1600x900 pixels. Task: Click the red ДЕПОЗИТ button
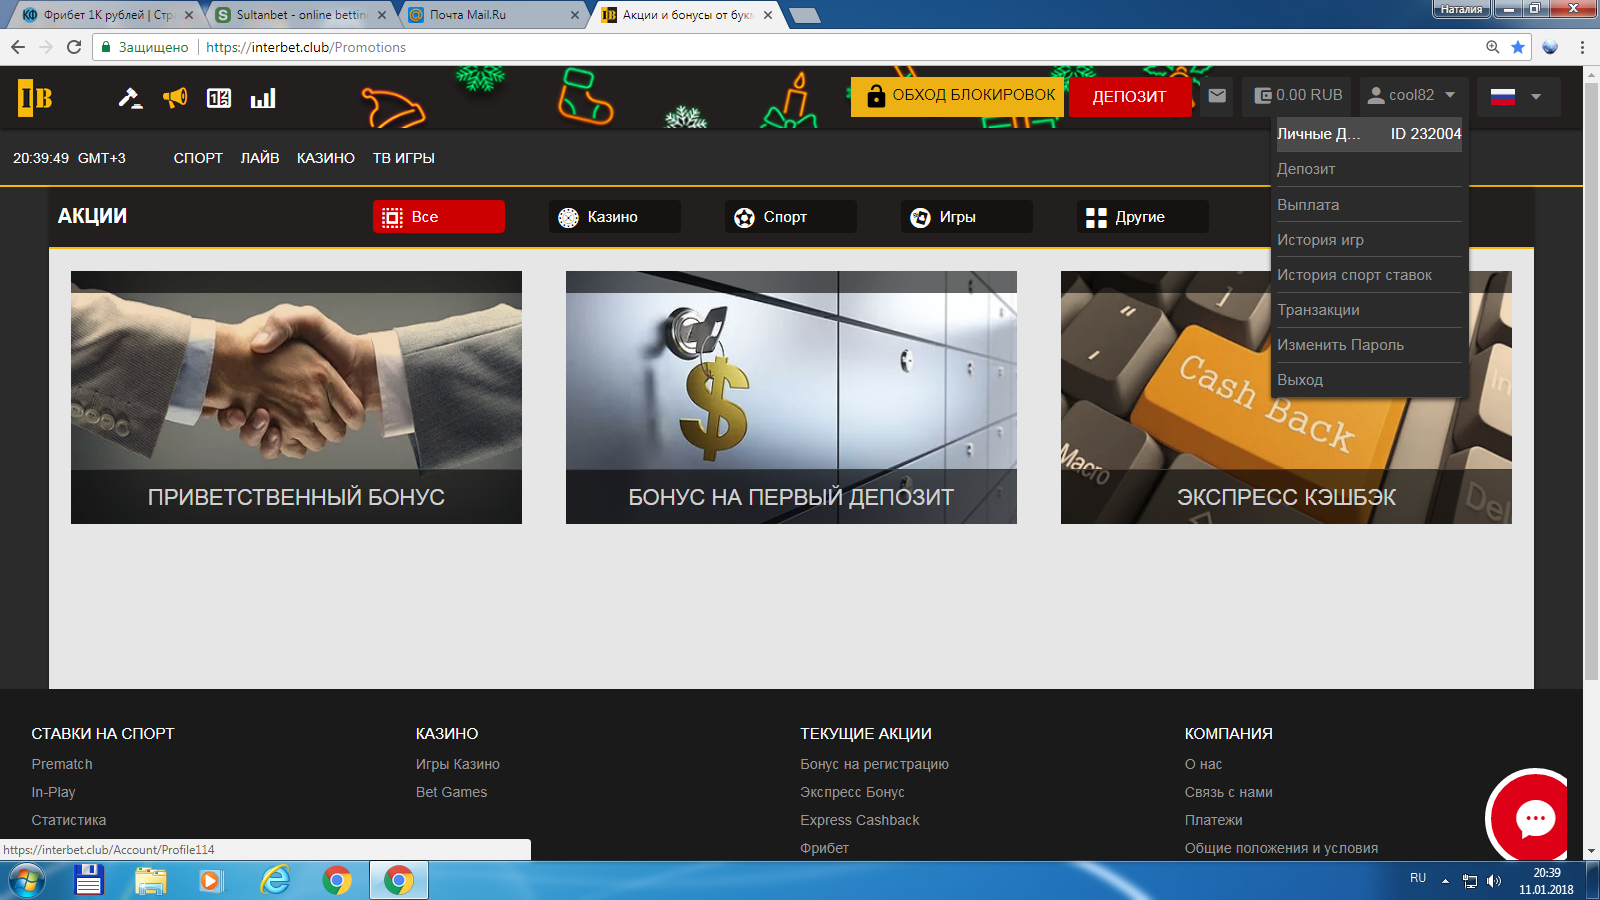tap(1130, 97)
